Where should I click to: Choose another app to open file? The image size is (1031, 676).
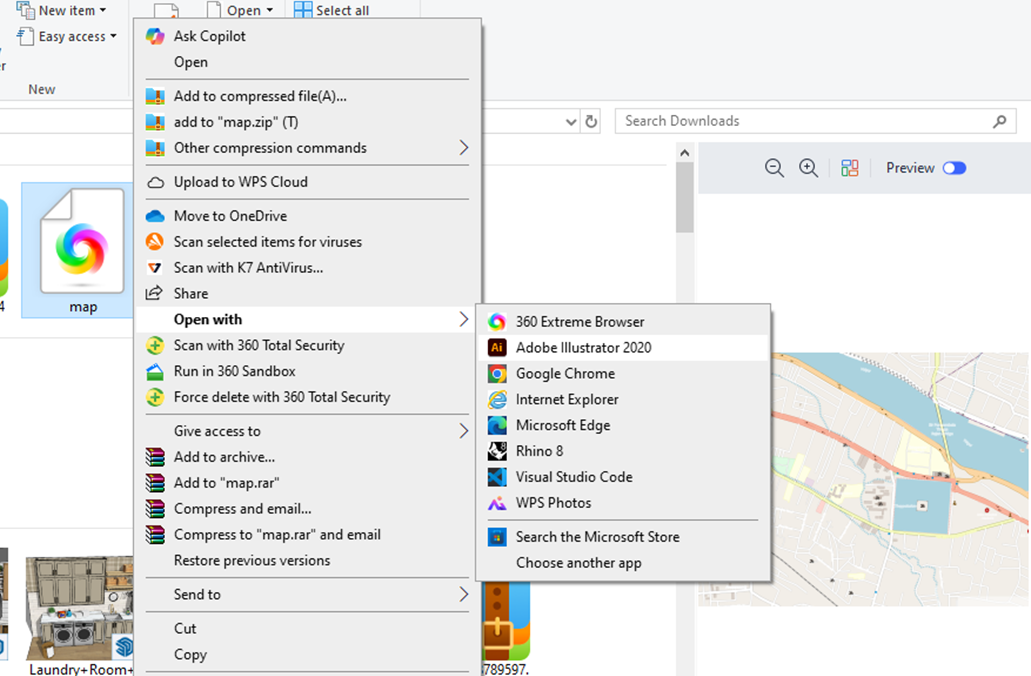click(x=579, y=563)
